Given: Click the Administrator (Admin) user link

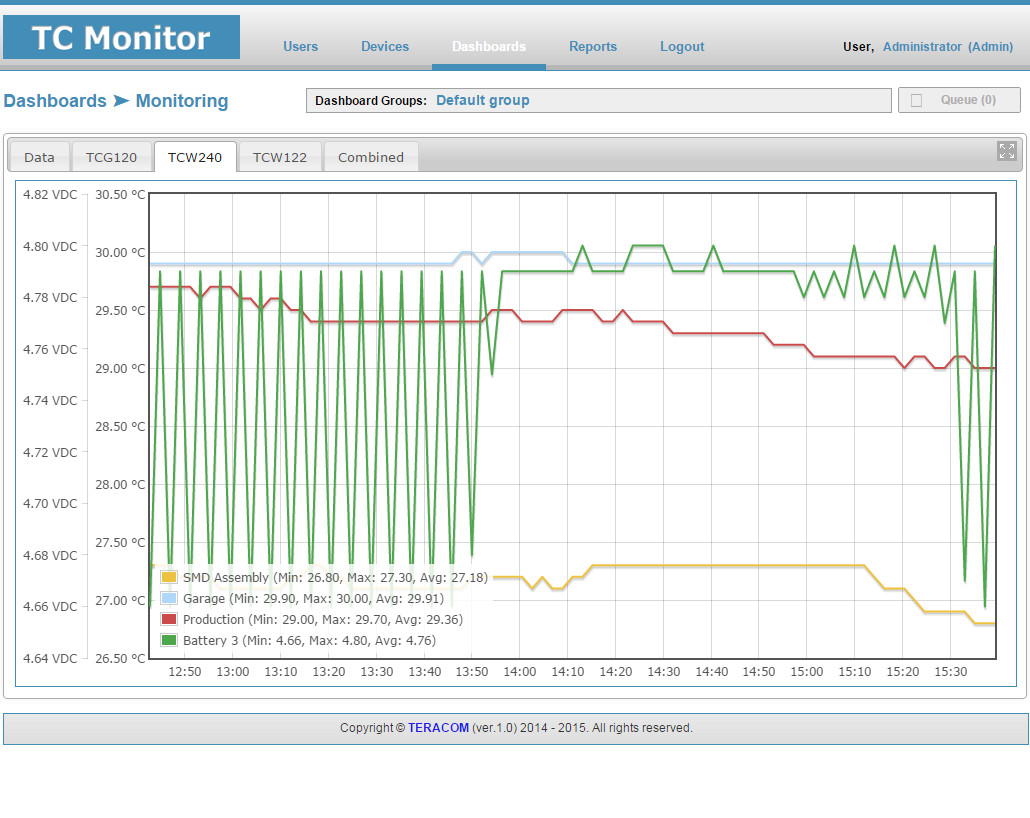Looking at the screenshot, I should [x=948, y=47].
